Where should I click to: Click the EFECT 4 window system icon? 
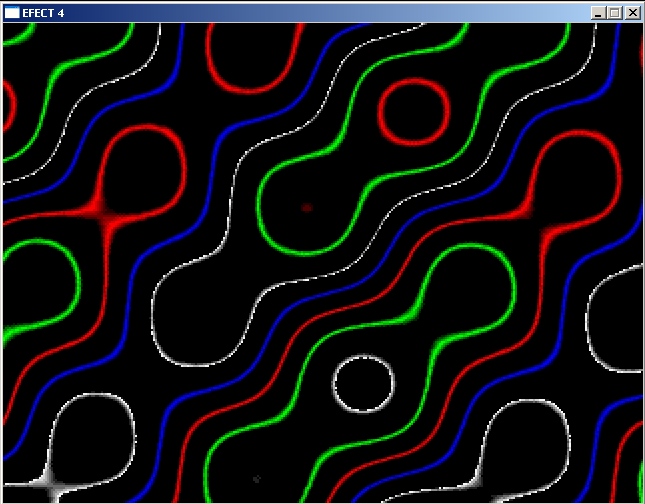12,13
